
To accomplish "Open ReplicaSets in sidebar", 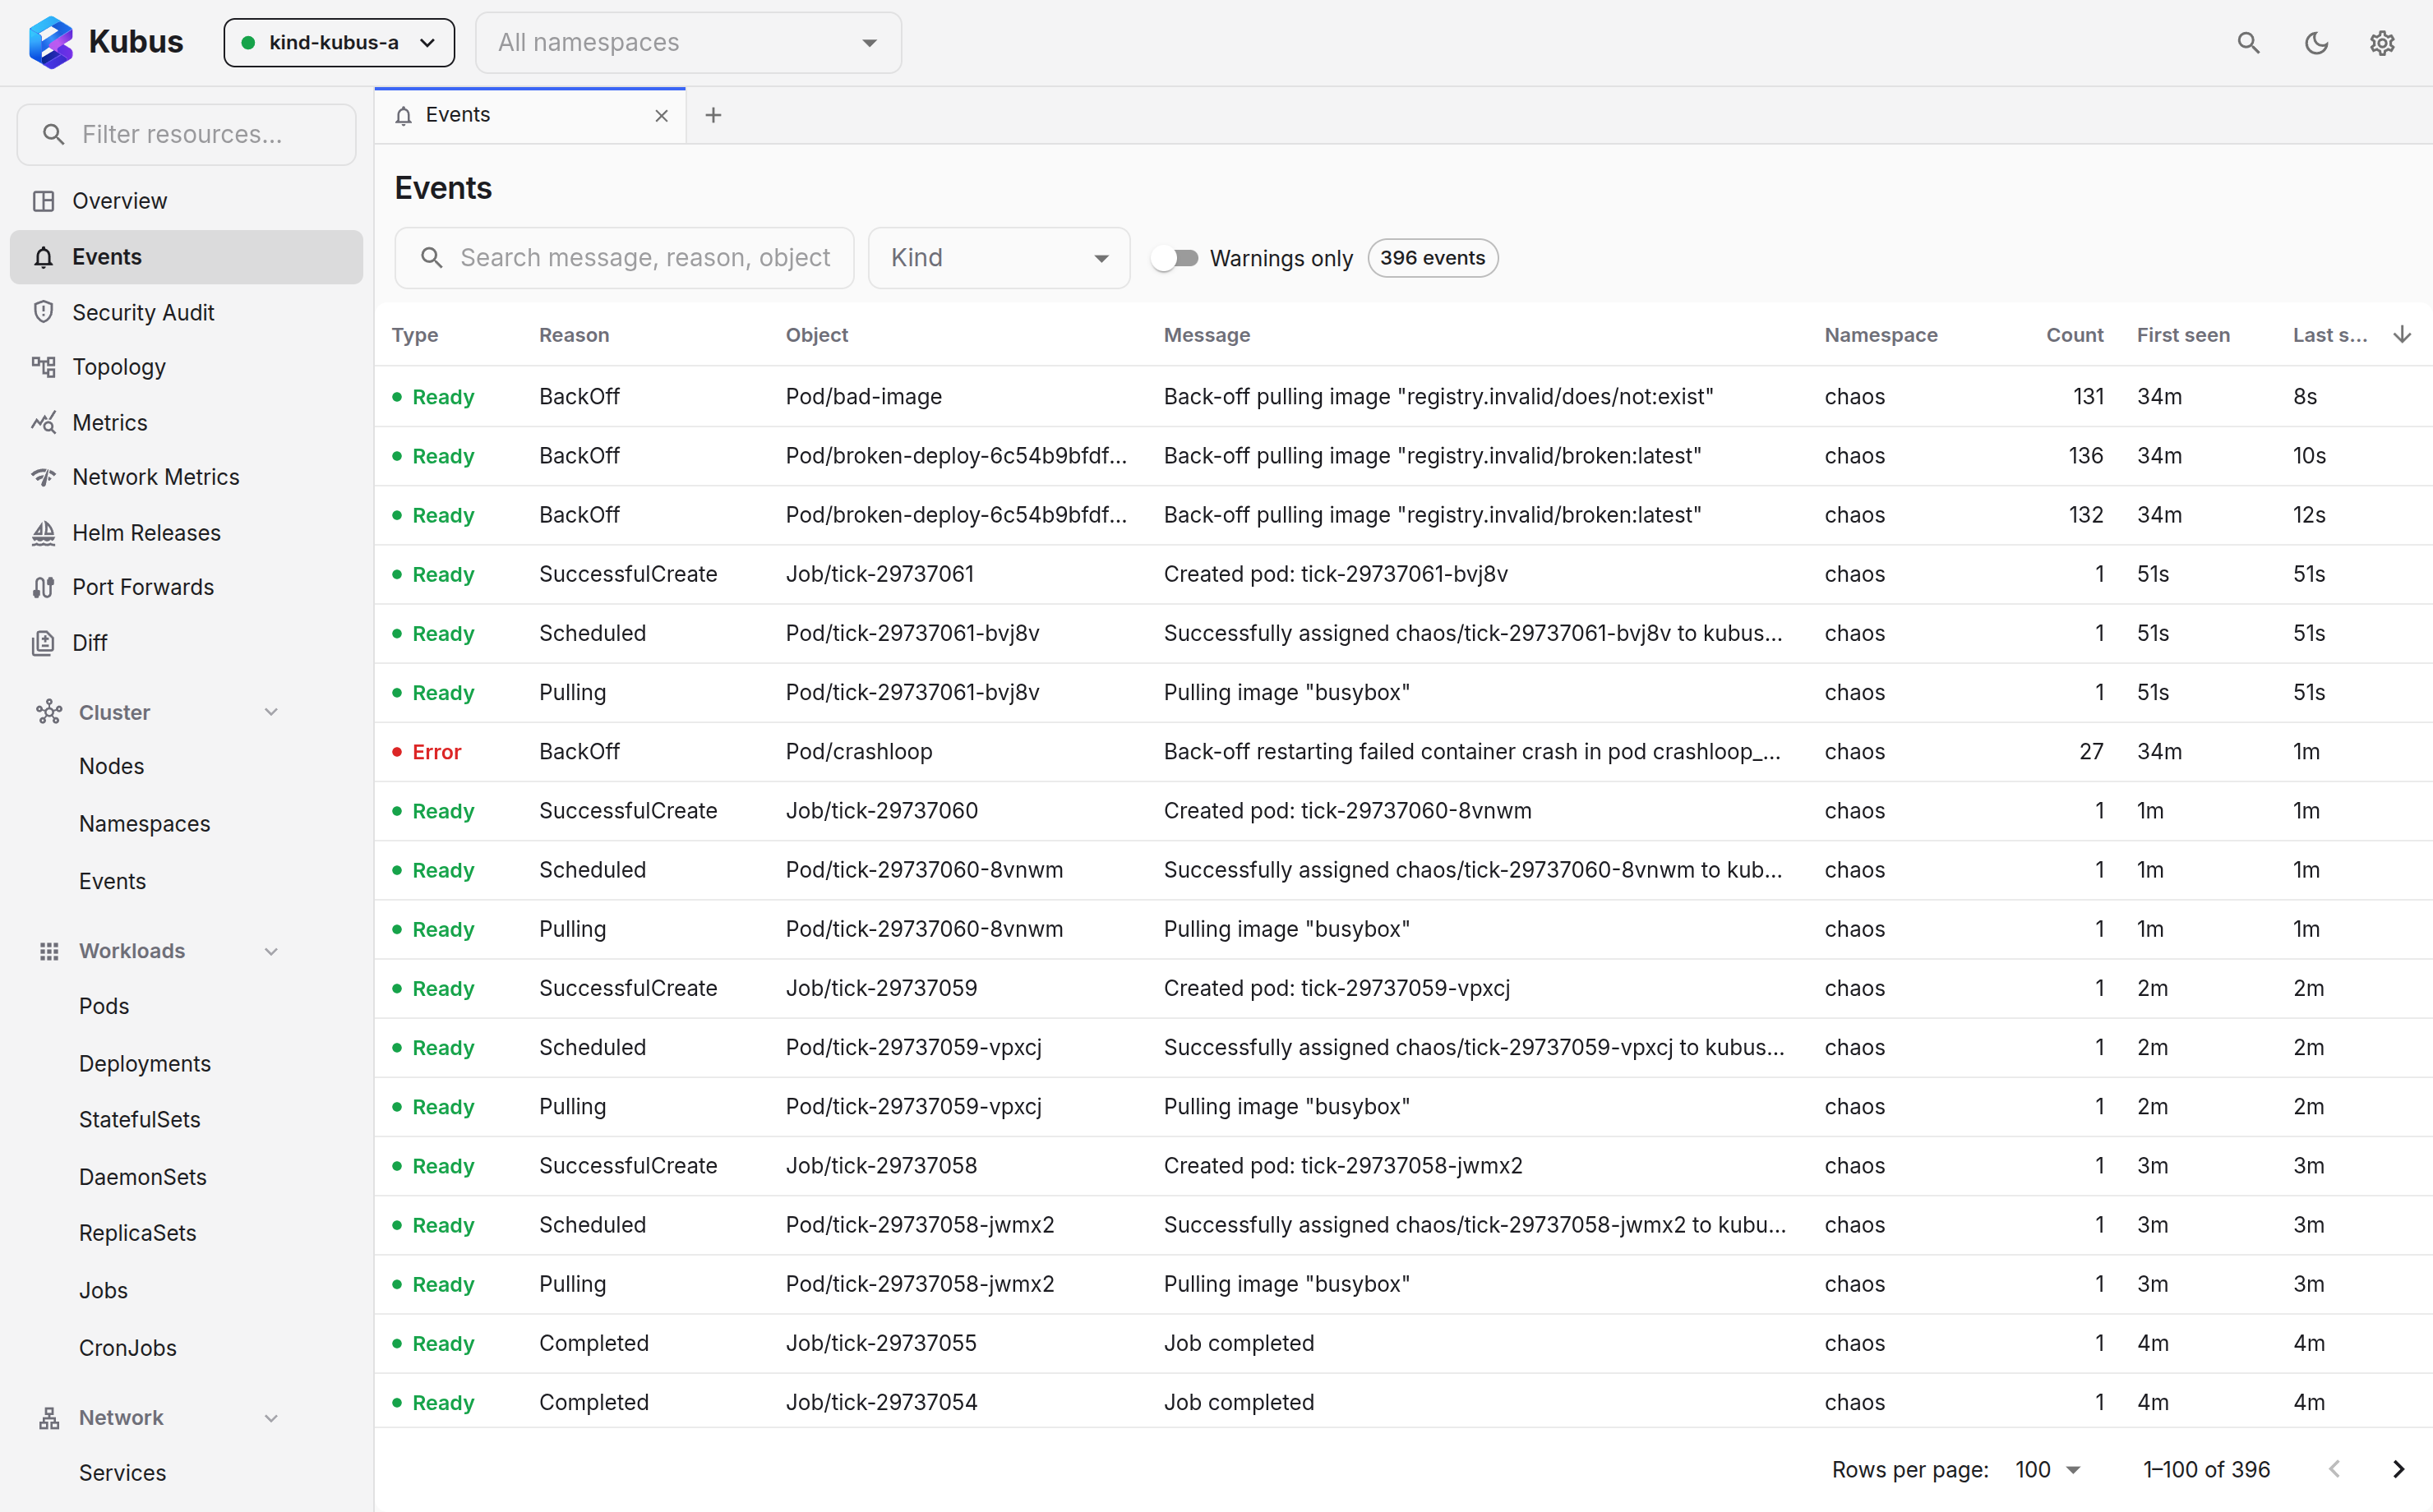I will pos(138,1233).
